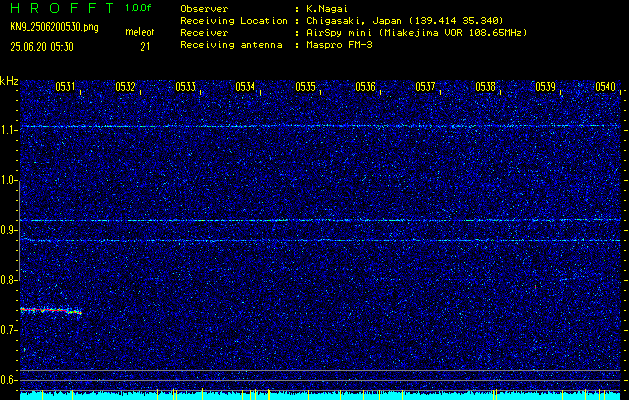Image resolution: width=629 pixels, height=400 pixels.
Task: Click the version text 1.0.0f
Action: (x=138, y=8)
